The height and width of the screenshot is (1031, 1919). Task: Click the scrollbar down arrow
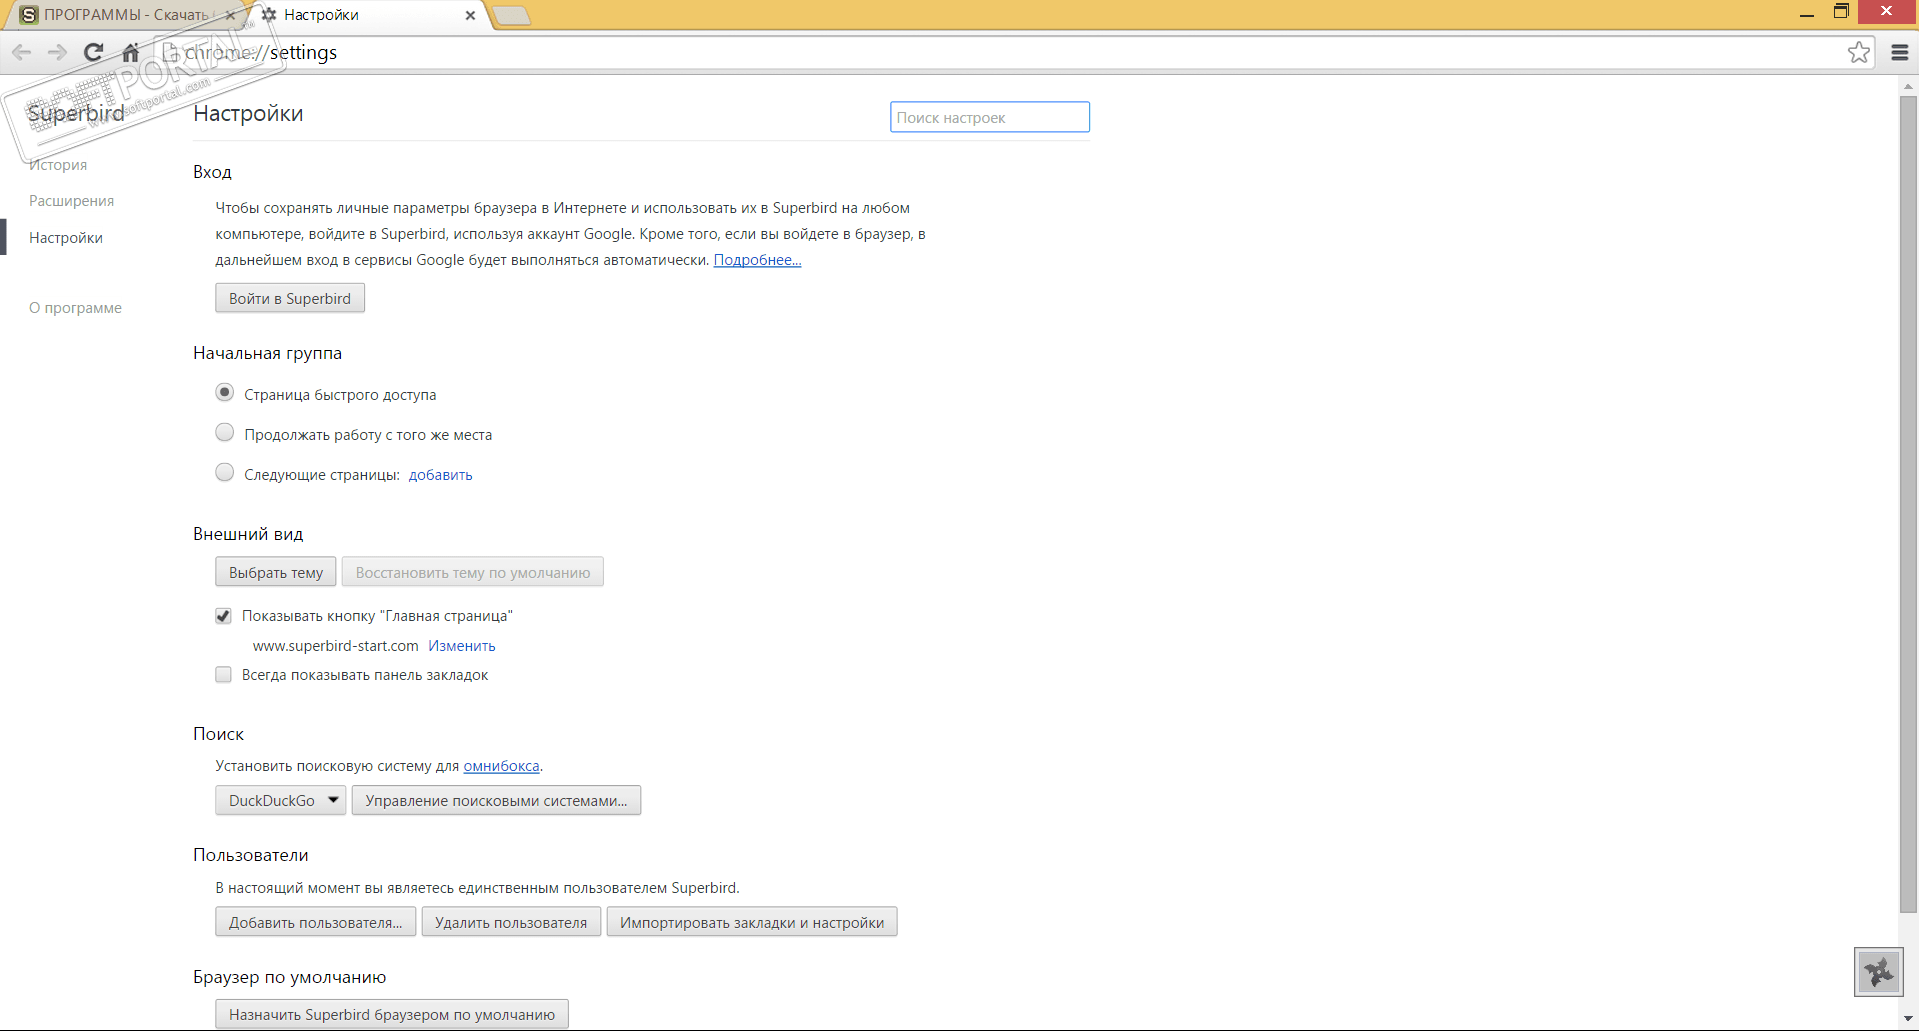tap(1908, 1019)
